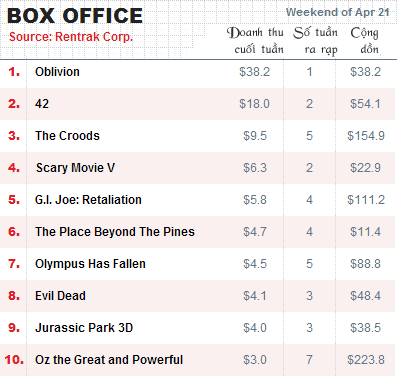Screen dimensions: 397x376
Task: Click the Evil Dead title
Action: pyautogui.click(x=60, y=296)
